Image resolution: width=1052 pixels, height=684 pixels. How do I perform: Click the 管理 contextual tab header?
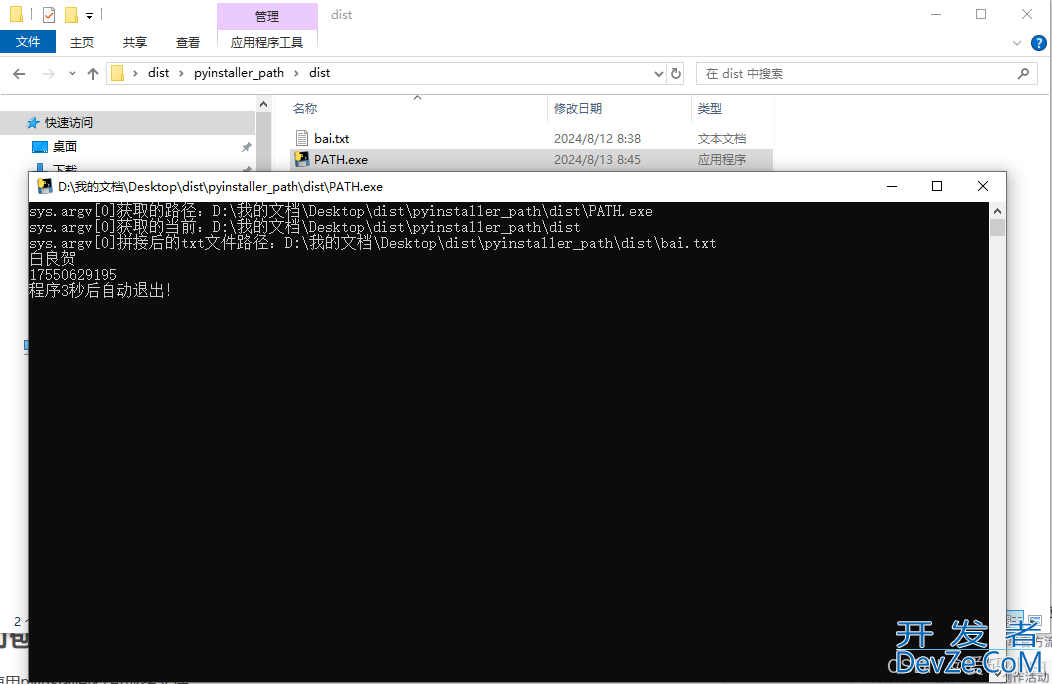(267, 16)
